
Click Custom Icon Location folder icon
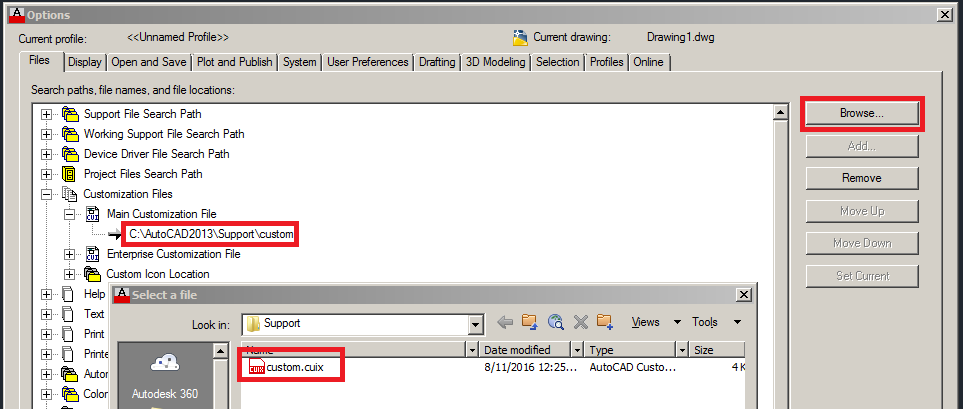point(93,274)
